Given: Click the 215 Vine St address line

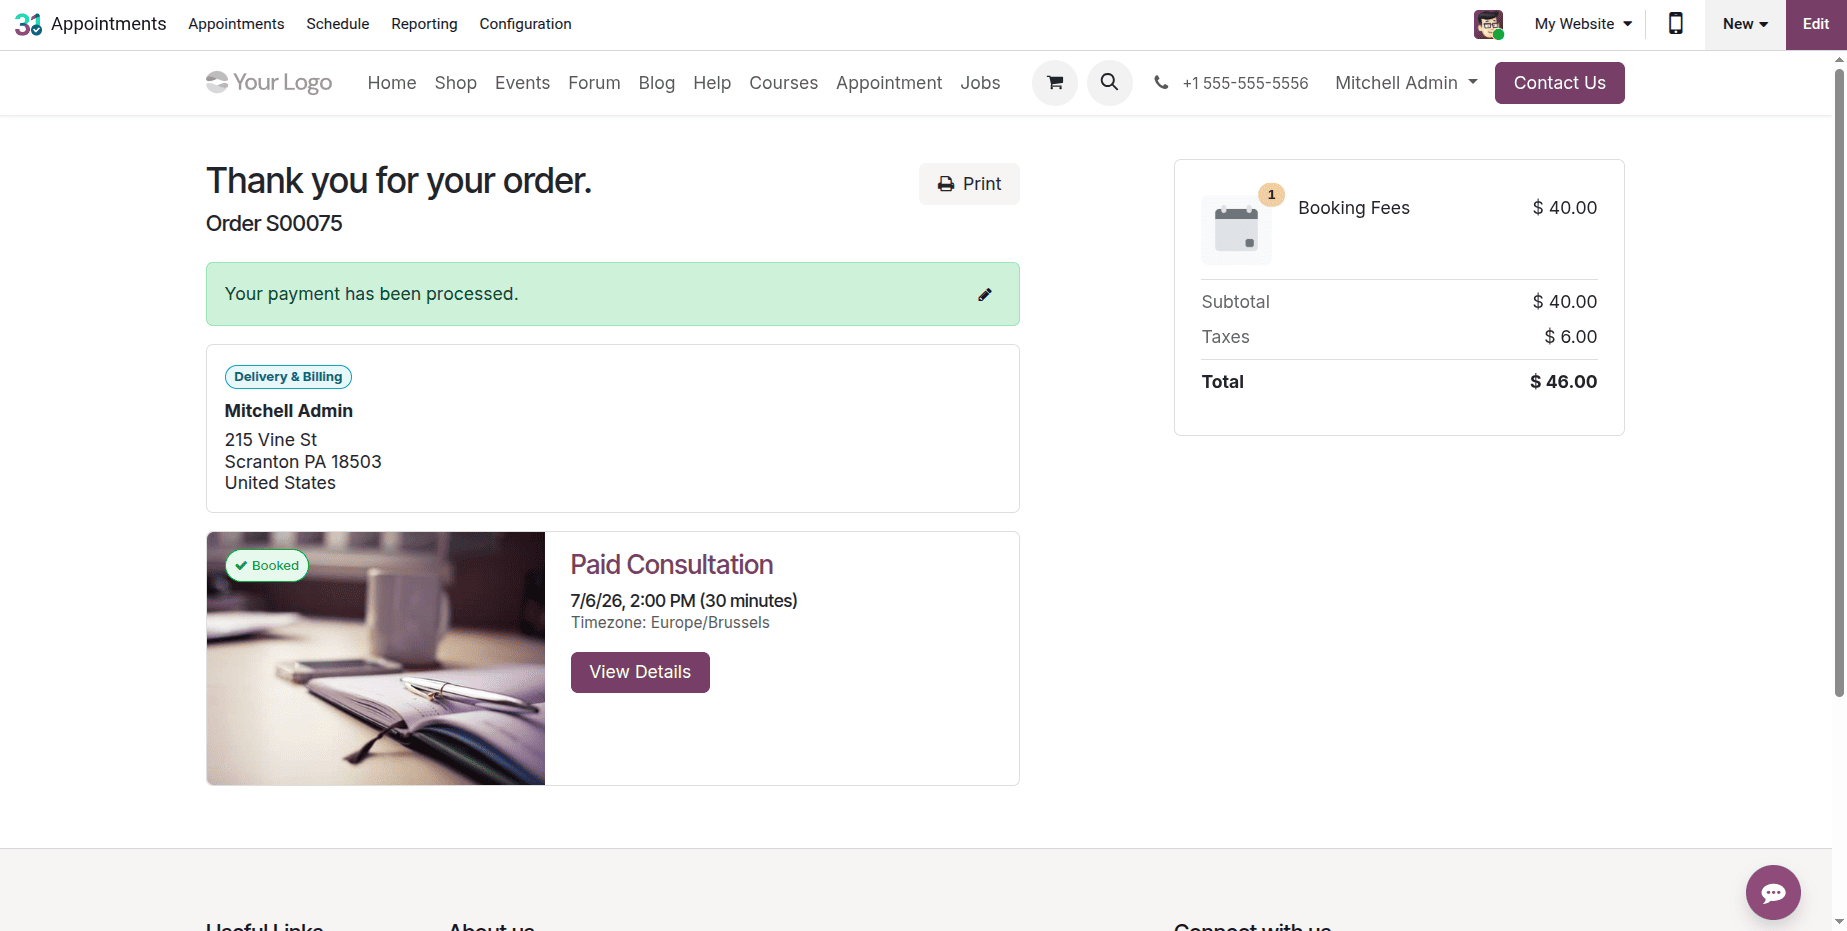Looking at the screenshot, I should 271,440.
